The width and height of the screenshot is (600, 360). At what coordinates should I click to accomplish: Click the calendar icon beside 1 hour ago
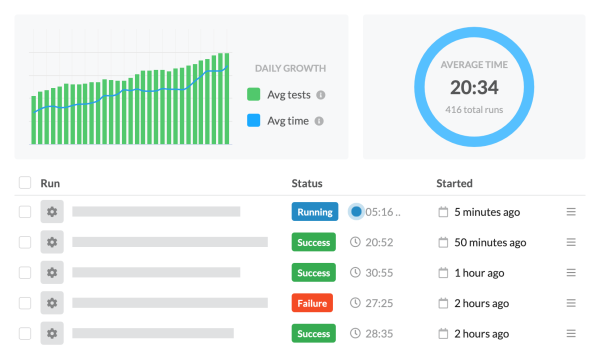click(443, 273)
